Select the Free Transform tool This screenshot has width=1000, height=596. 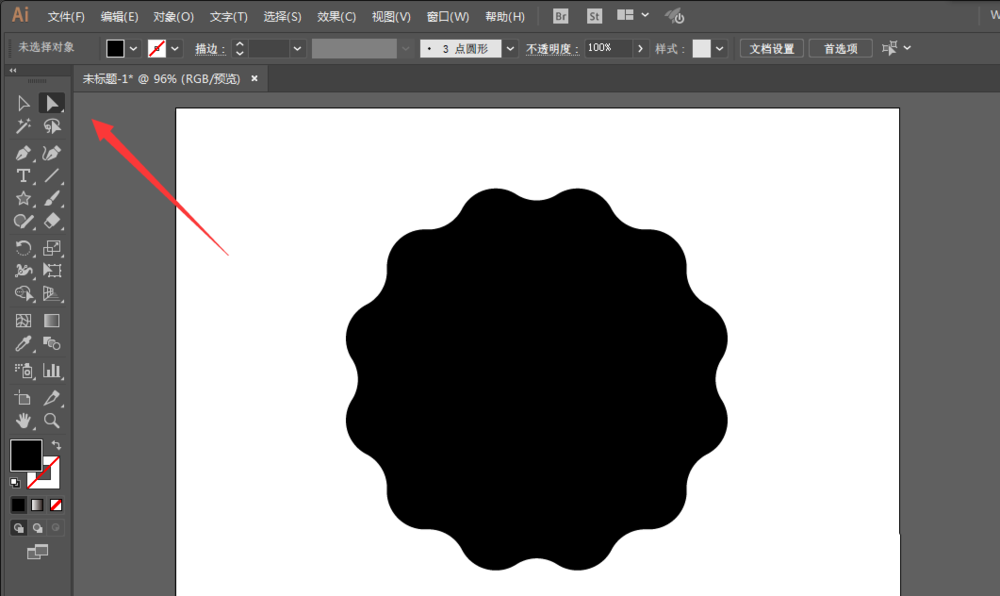[x=52, y=270]
